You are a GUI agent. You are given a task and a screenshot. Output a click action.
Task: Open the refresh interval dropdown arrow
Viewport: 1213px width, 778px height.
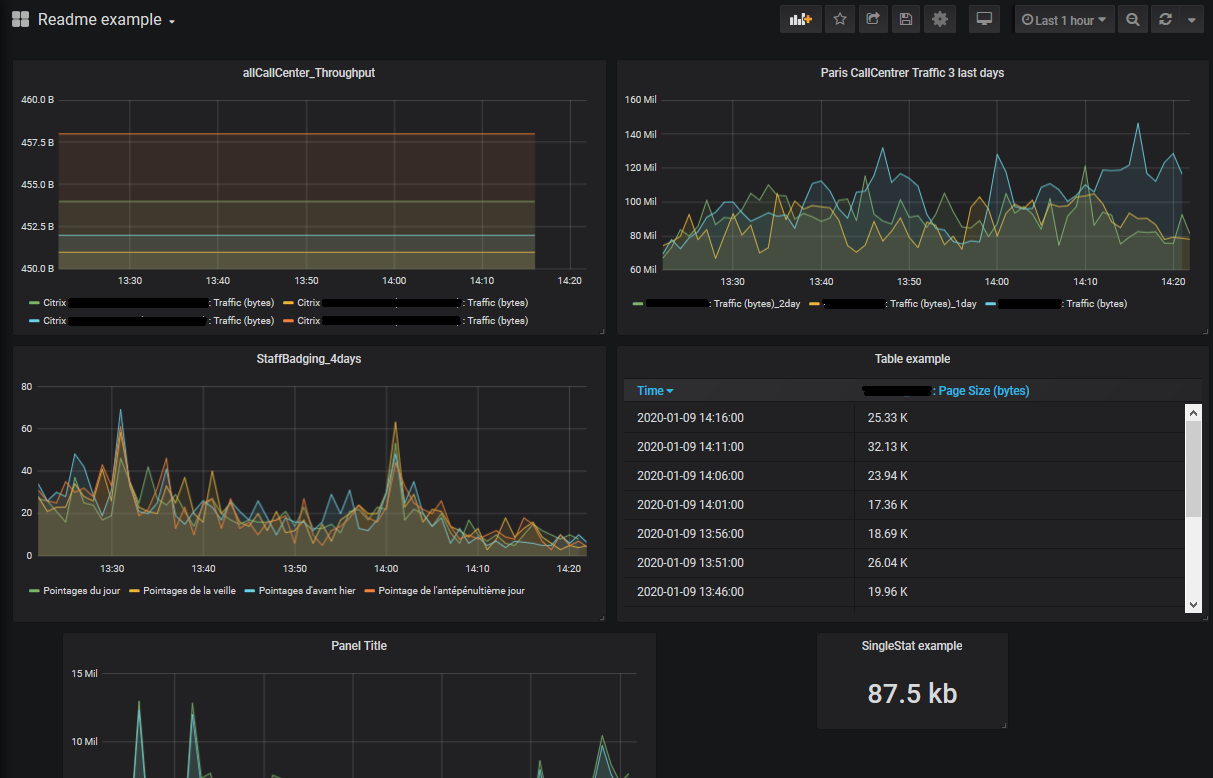click(1191, 19)
